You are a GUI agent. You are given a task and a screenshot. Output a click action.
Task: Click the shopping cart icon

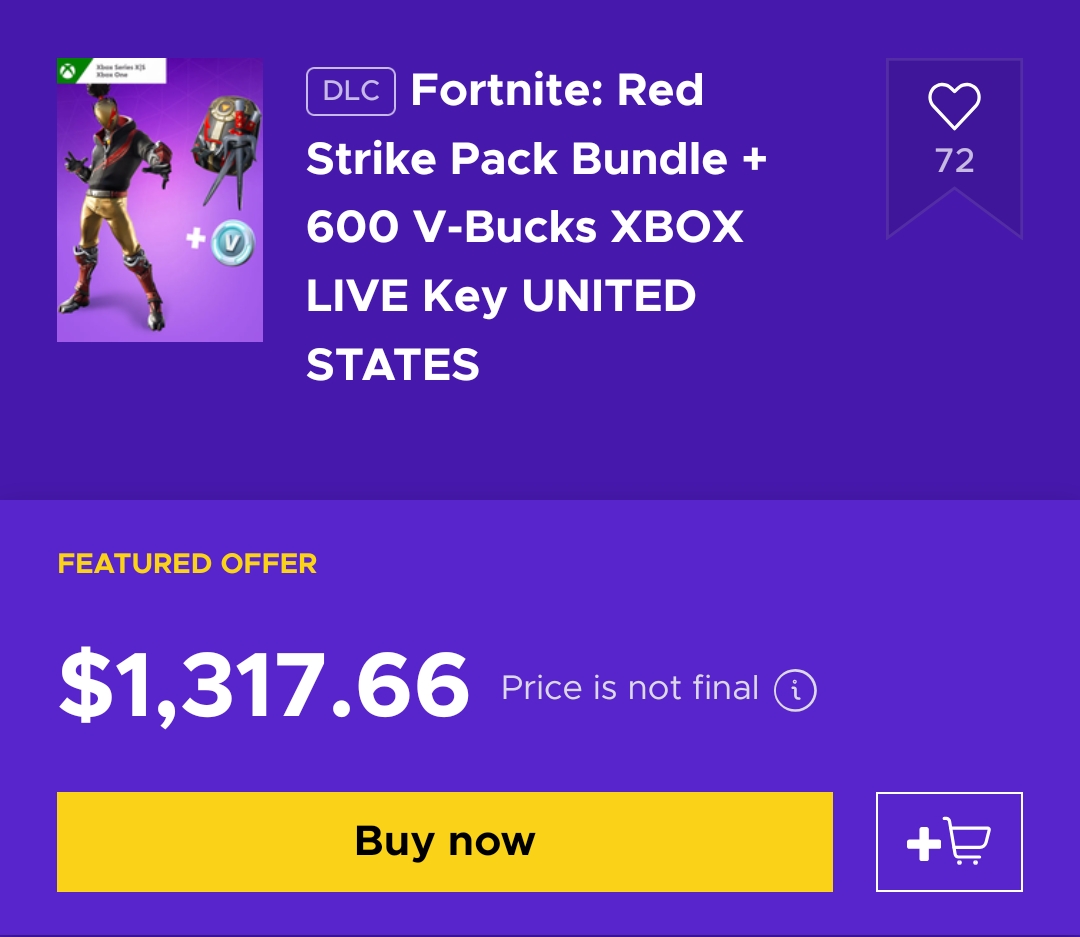(966, 841)
